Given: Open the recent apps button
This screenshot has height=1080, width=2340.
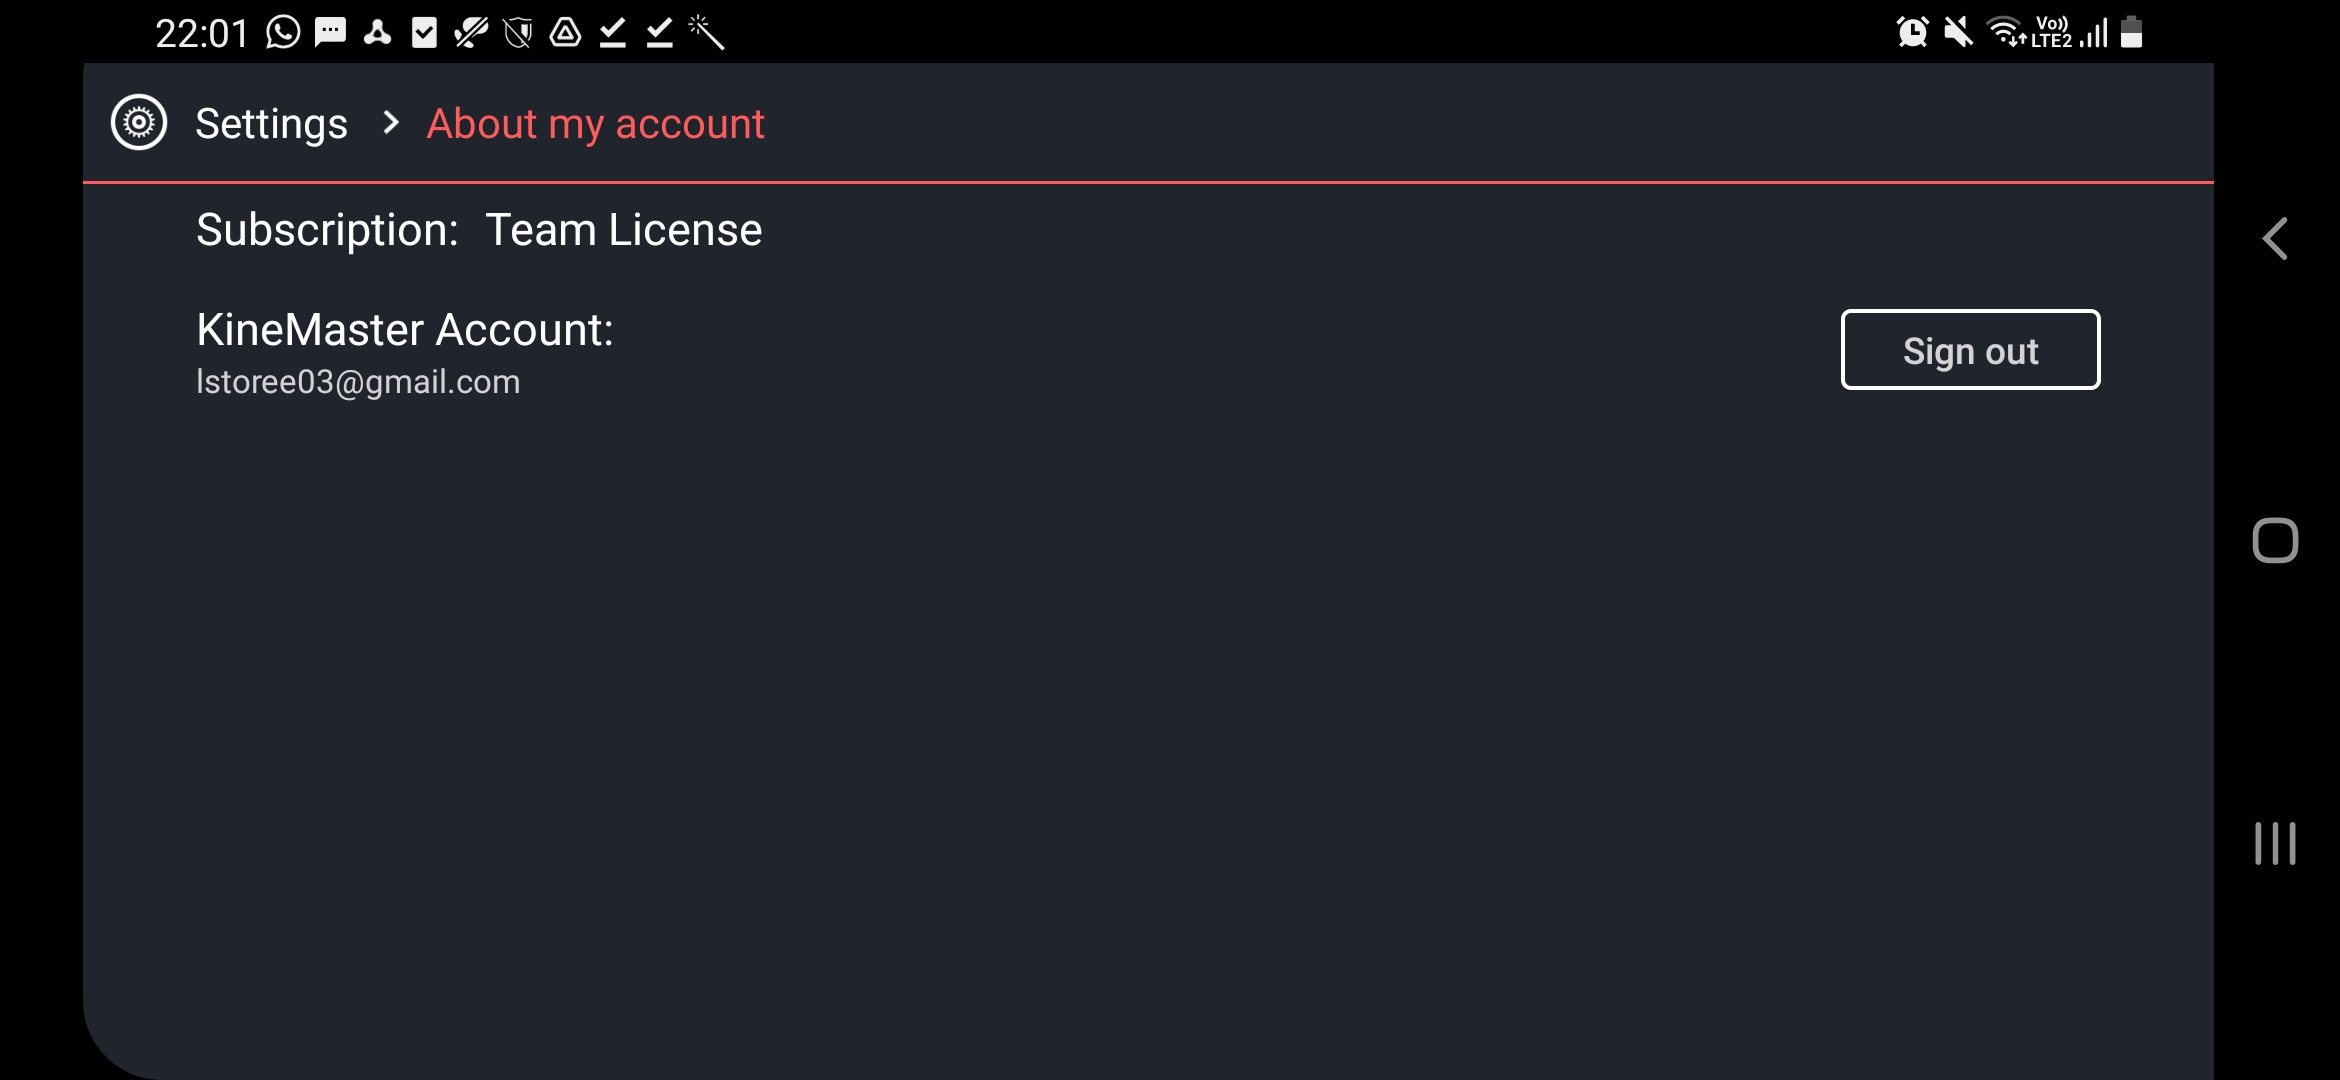Looking at the screenshot, I should [x=2275, y=843].
